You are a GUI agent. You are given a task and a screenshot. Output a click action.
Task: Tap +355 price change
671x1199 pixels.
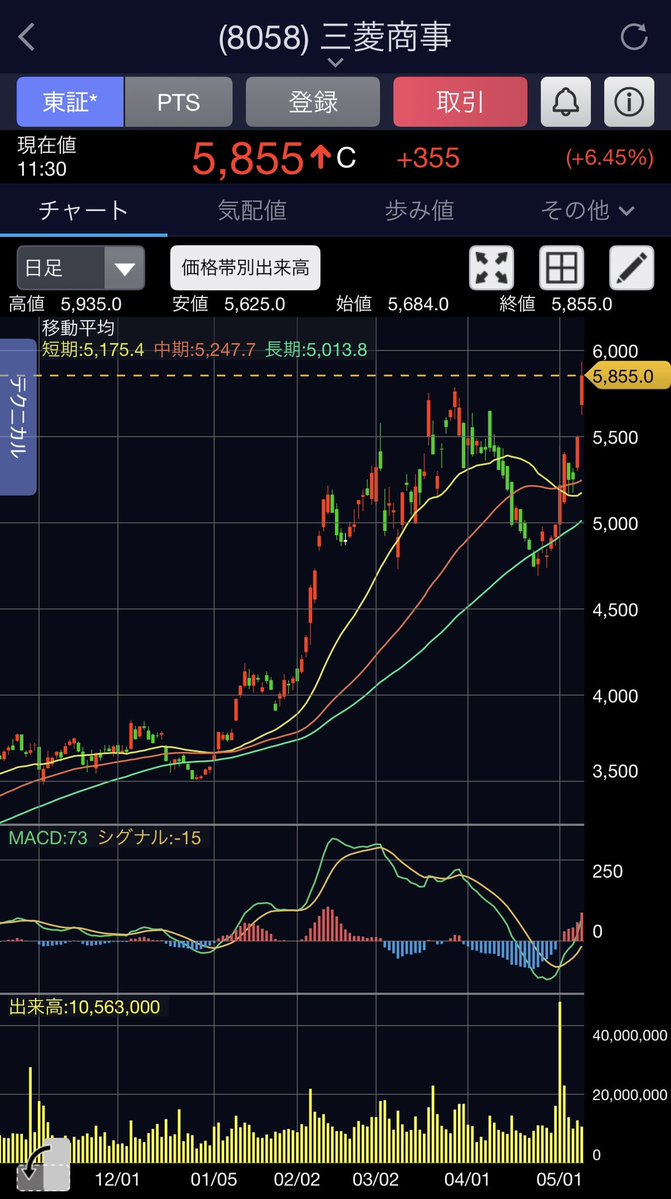pos(428,158)
